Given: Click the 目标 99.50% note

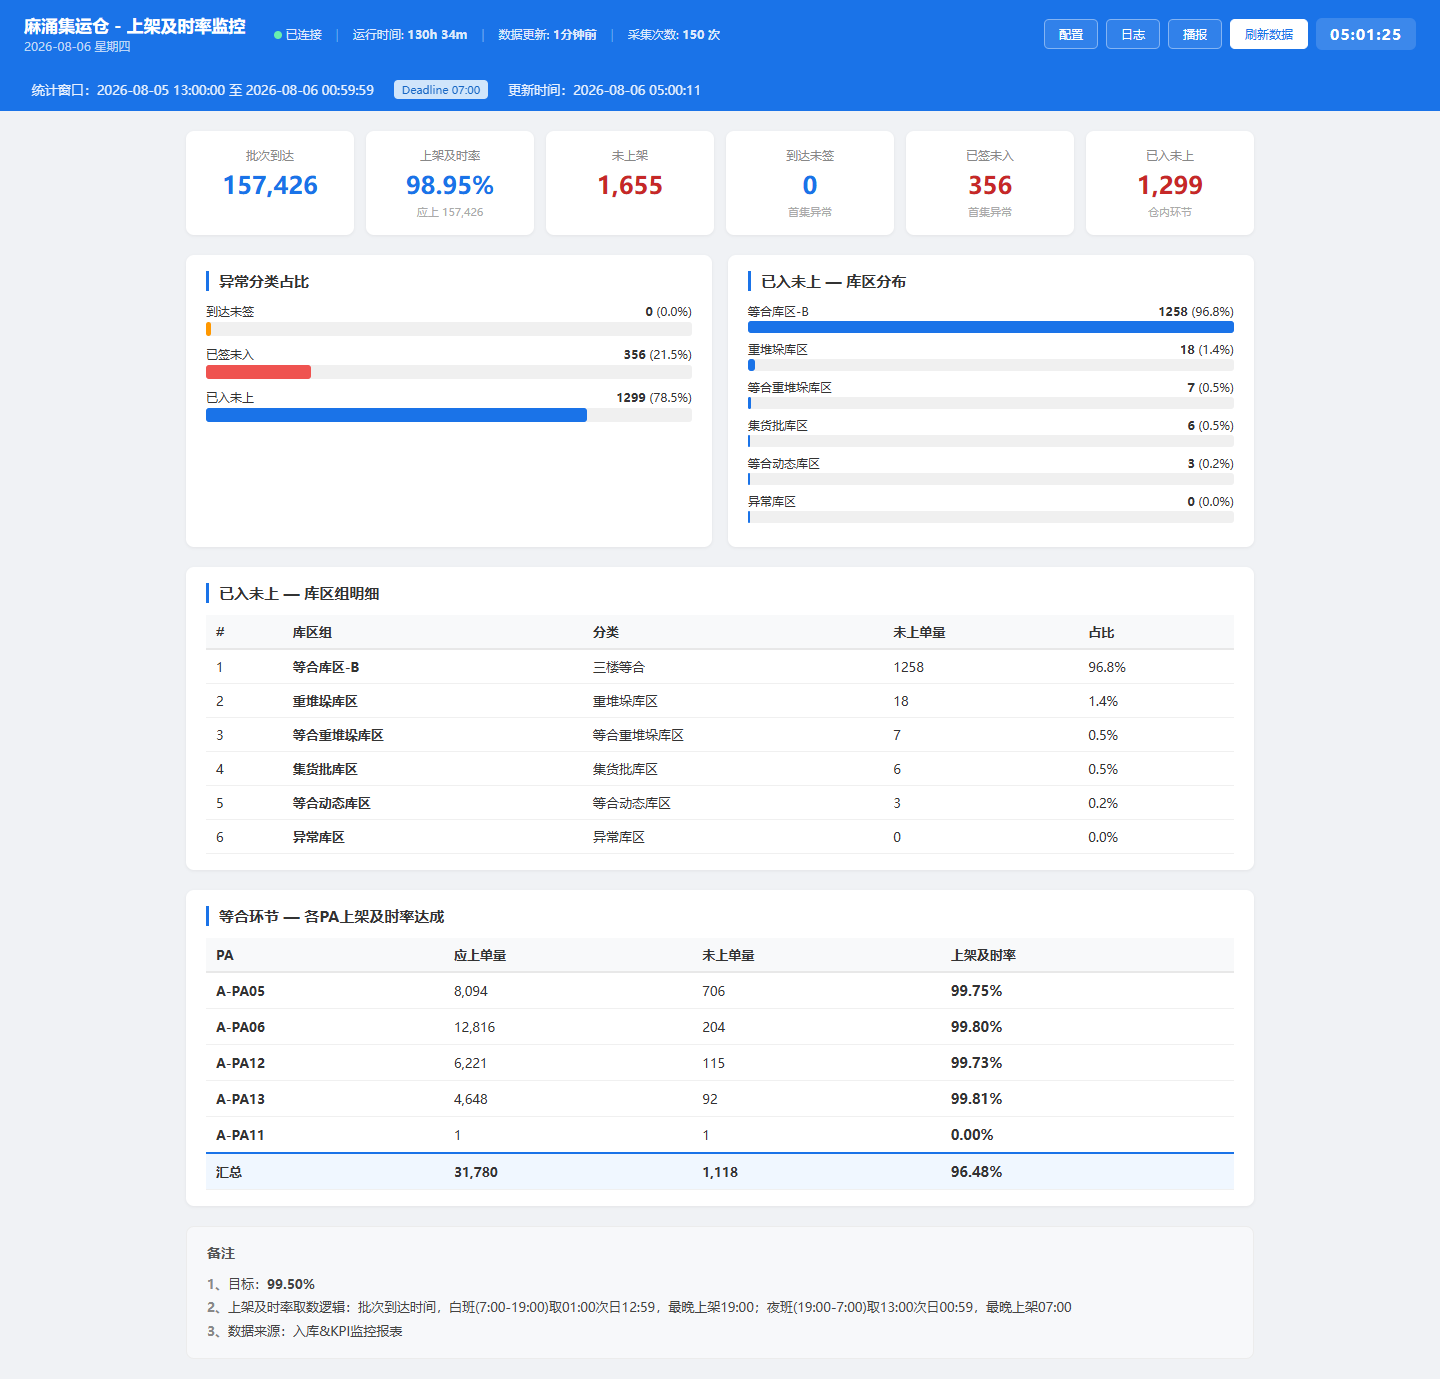Looking at the screenshot, I should [261, 1284].
